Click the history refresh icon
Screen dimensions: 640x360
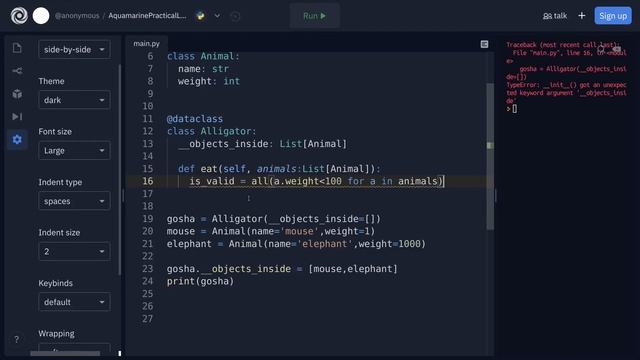[235, 16]
